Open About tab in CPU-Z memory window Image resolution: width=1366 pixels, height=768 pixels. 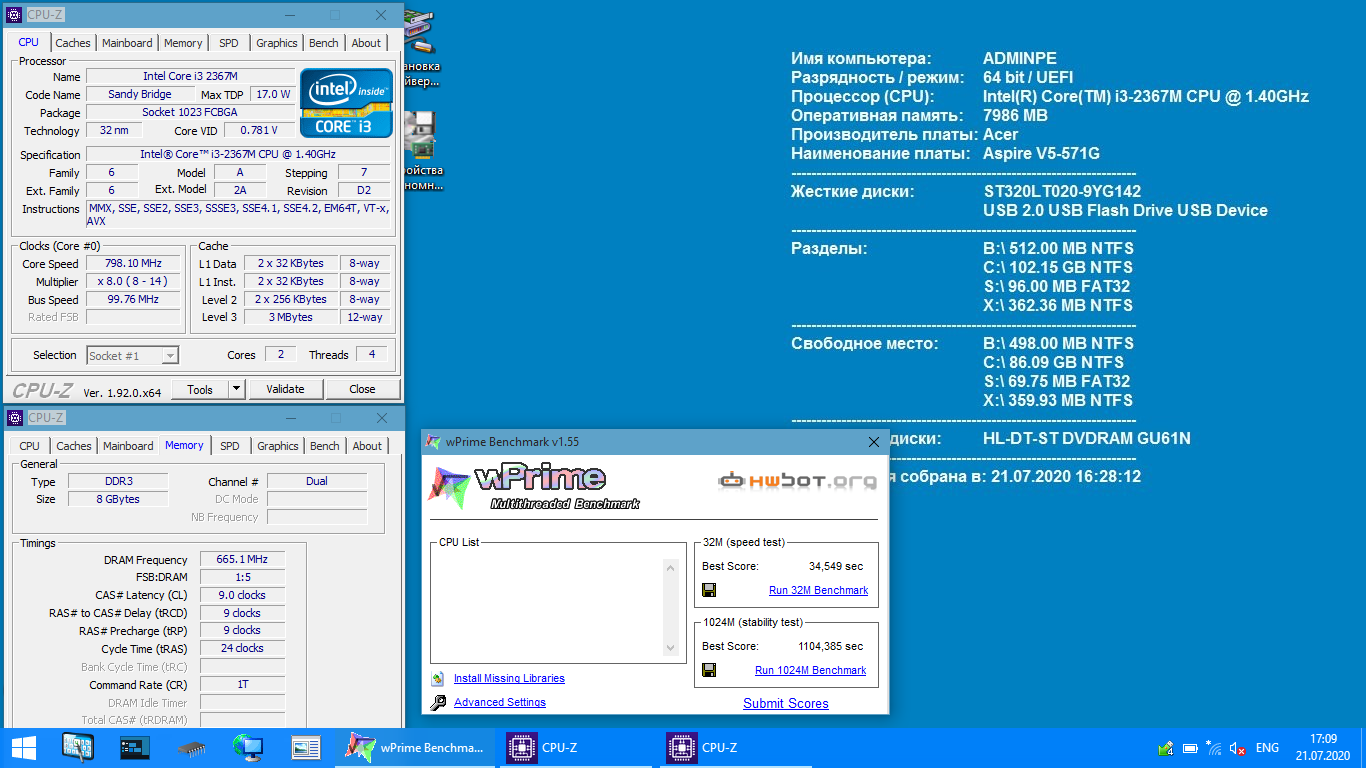tap(367, 446)
